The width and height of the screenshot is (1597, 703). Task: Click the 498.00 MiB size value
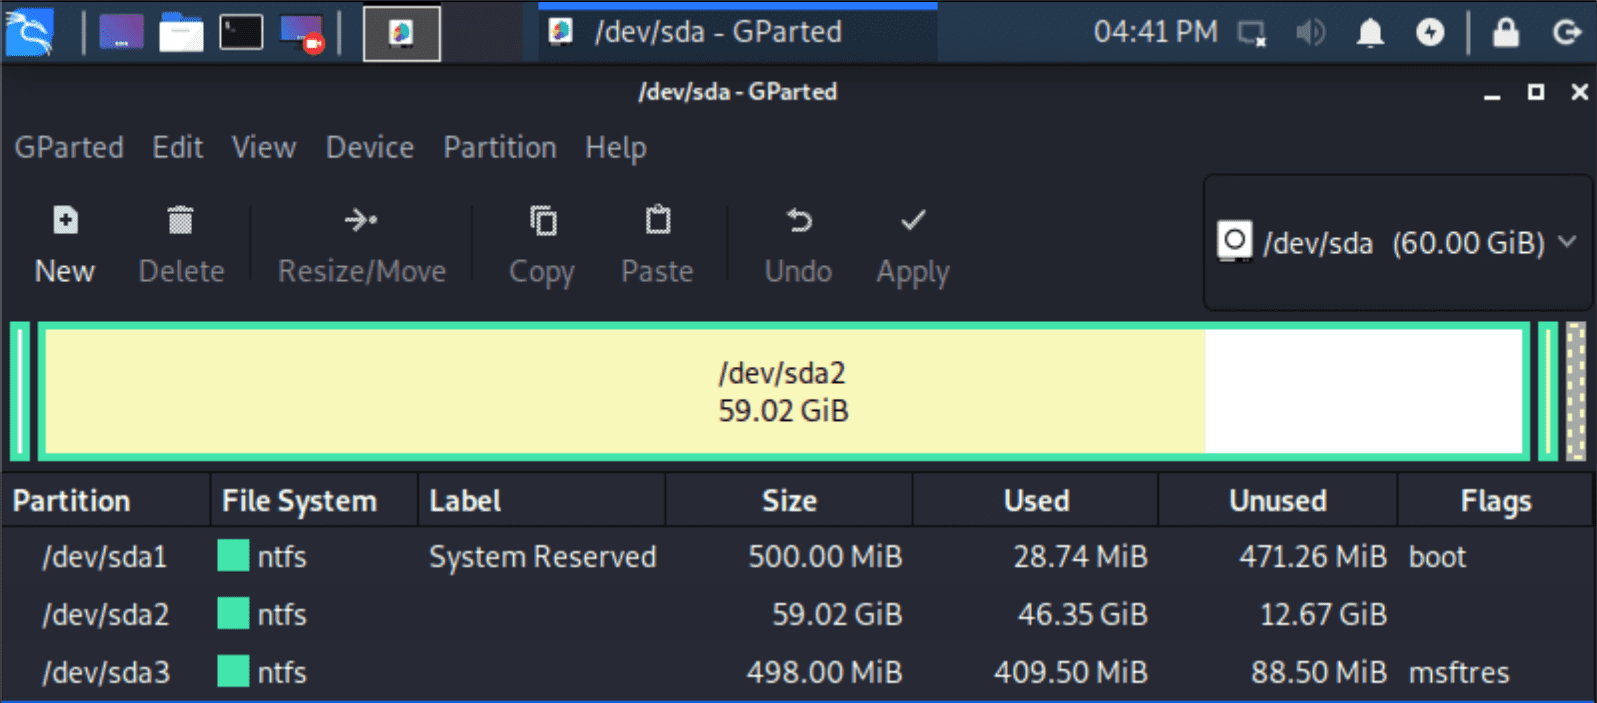click(x=824, y=672)
